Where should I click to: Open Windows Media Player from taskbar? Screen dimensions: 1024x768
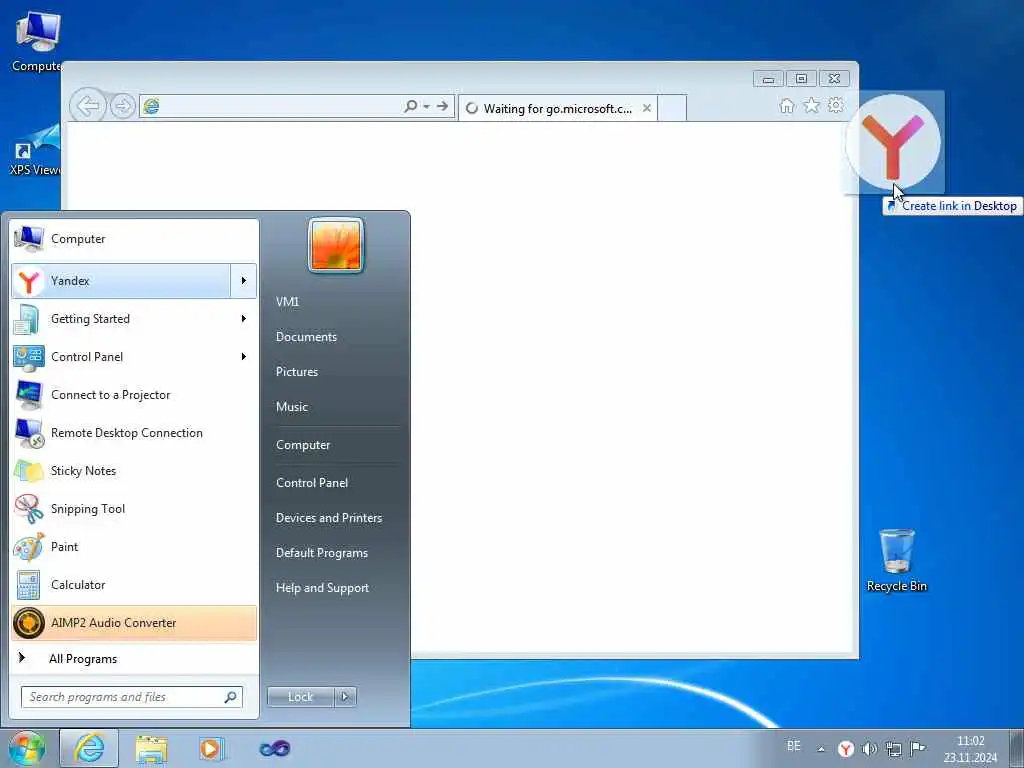coord(212,749)
